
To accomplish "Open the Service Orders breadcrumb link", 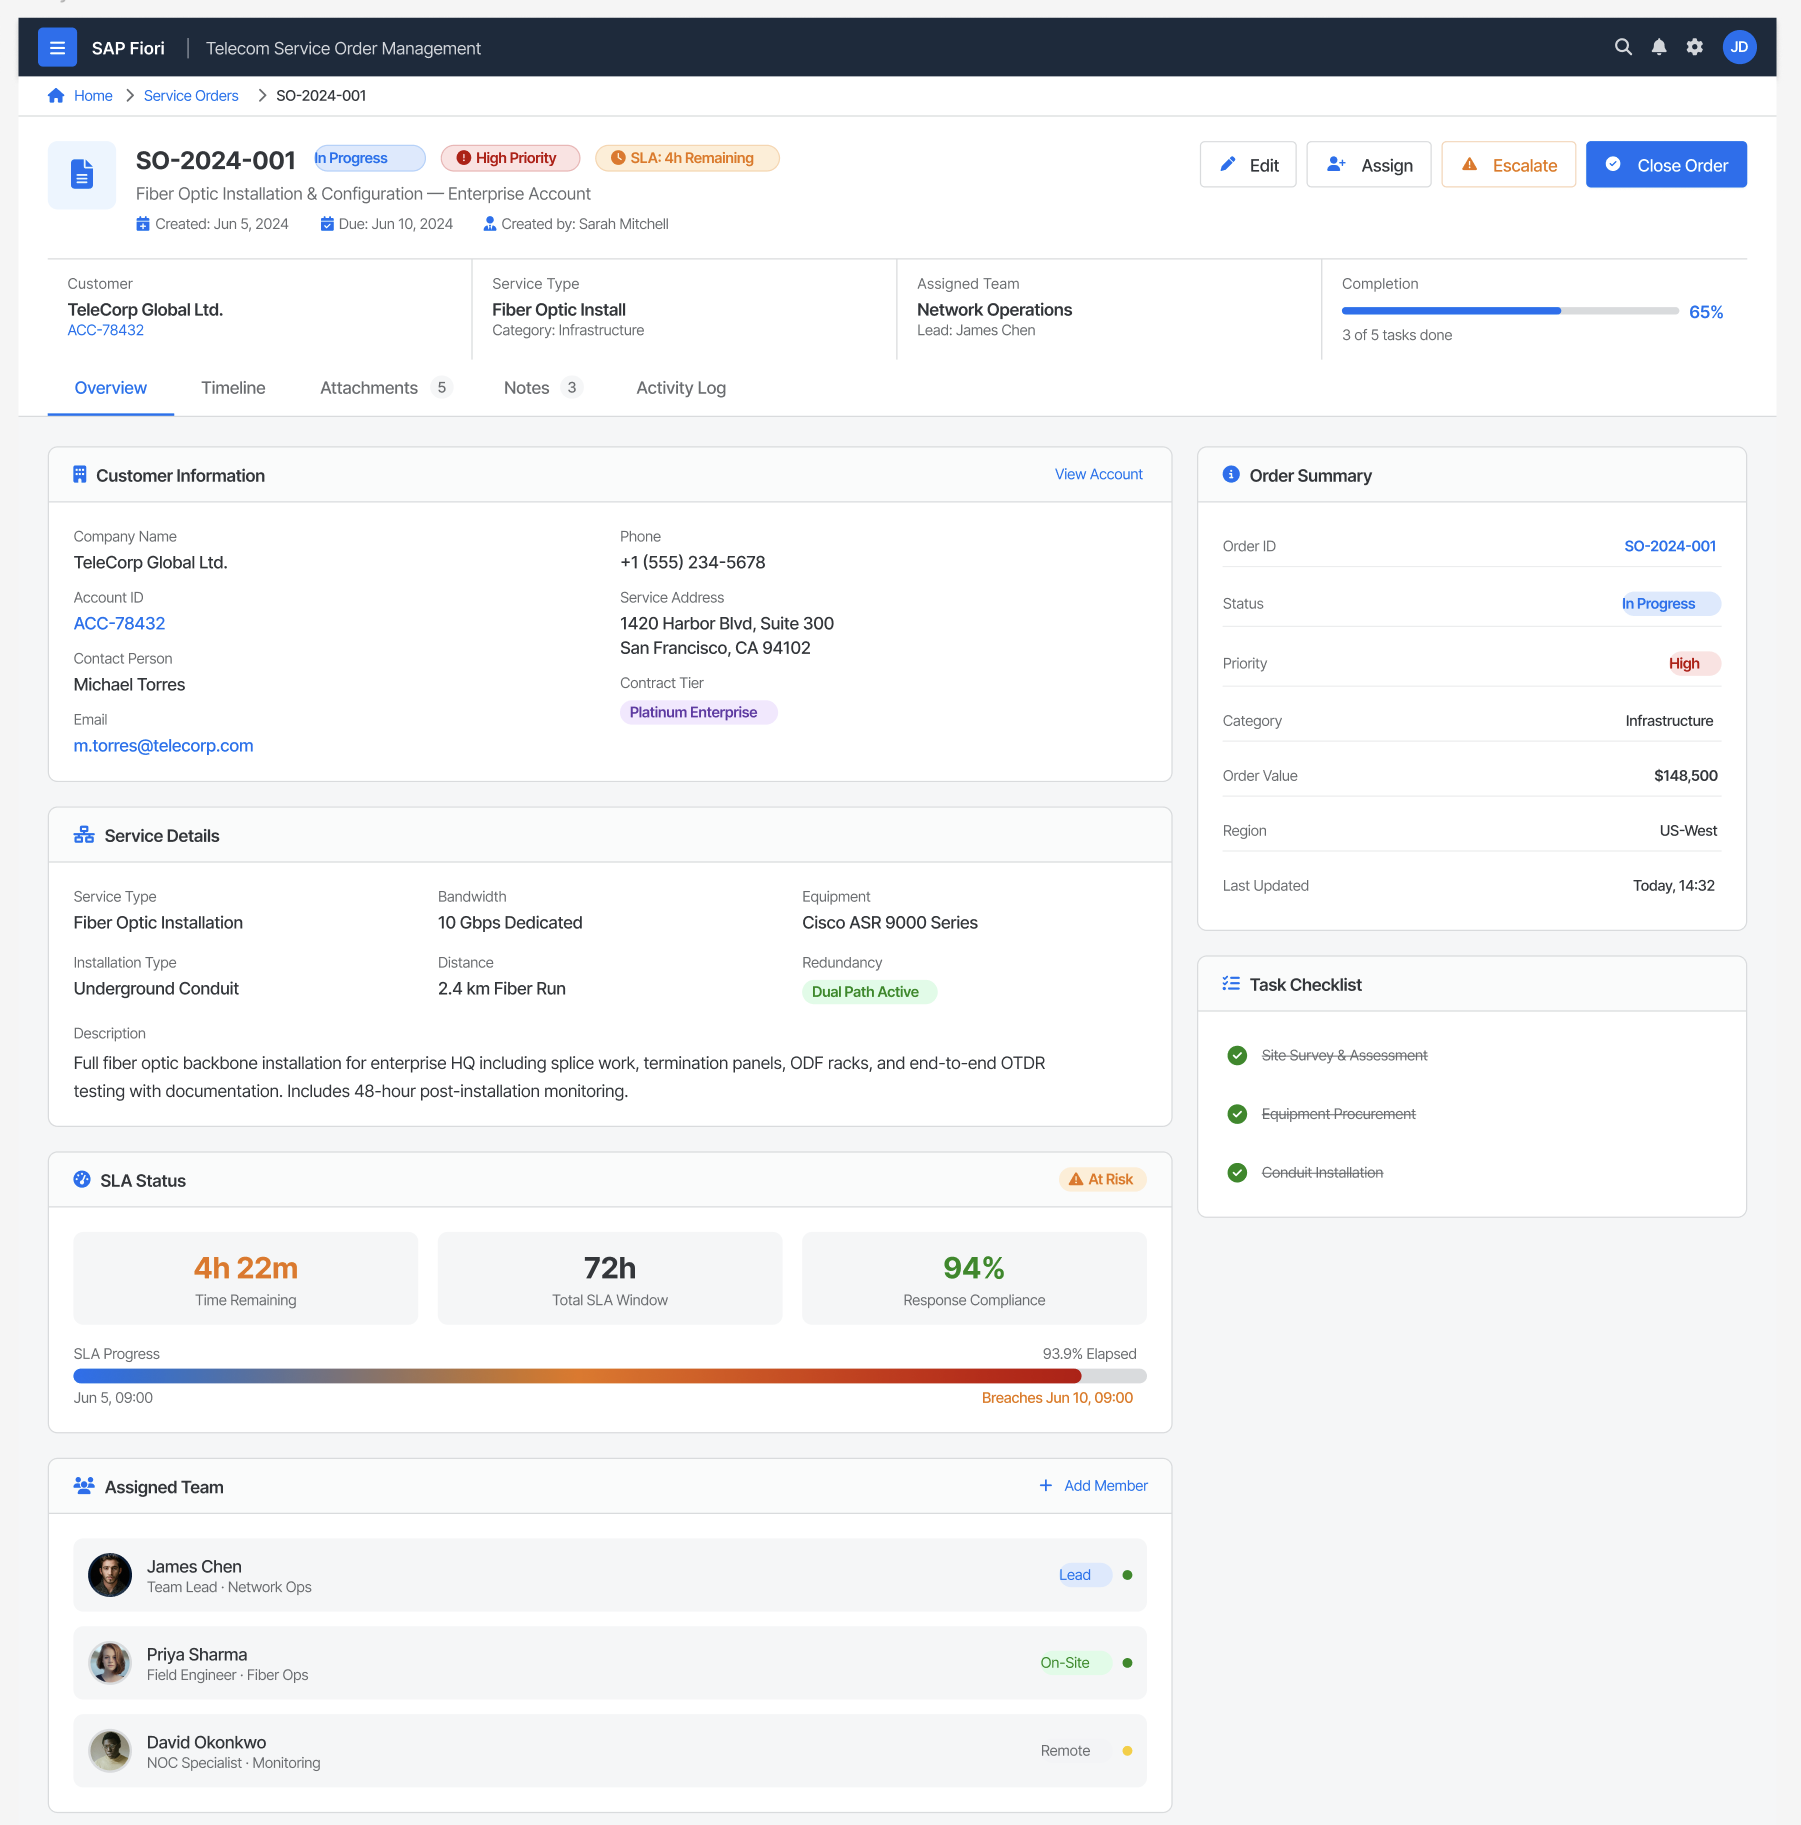I will tap(191, 96).
